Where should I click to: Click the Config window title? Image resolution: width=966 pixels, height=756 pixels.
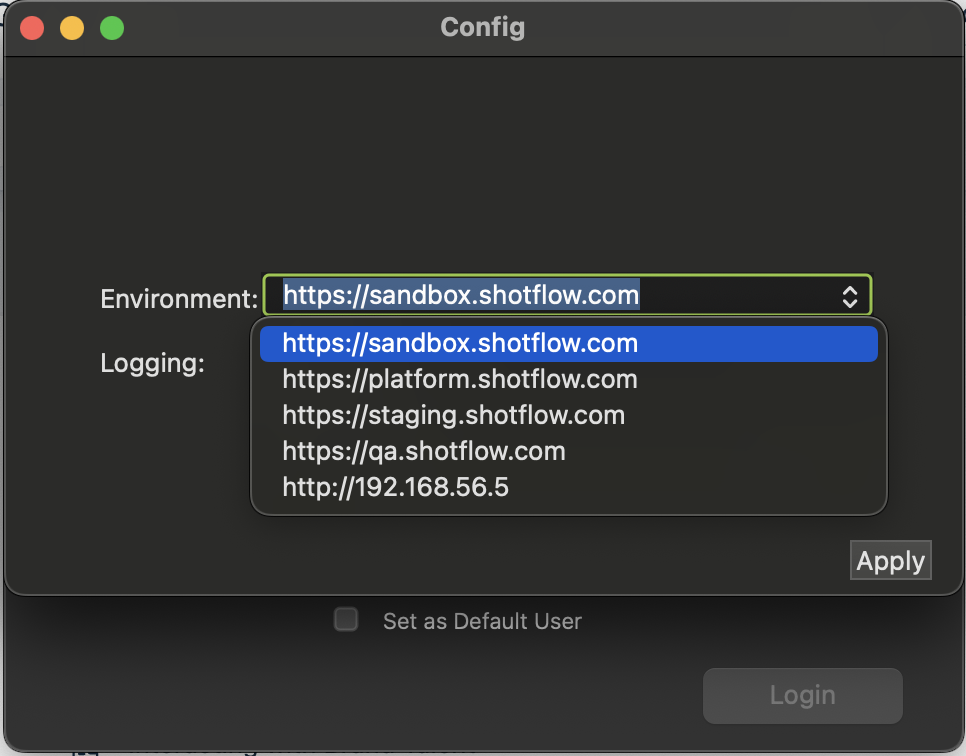482,28
